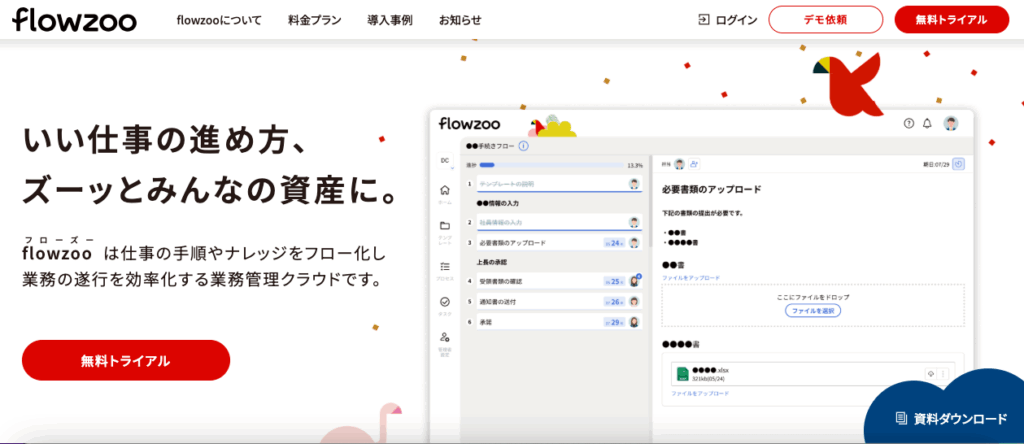
Task: Click the avatar on the 社員情報の入力 row
Action: [633, 223]
